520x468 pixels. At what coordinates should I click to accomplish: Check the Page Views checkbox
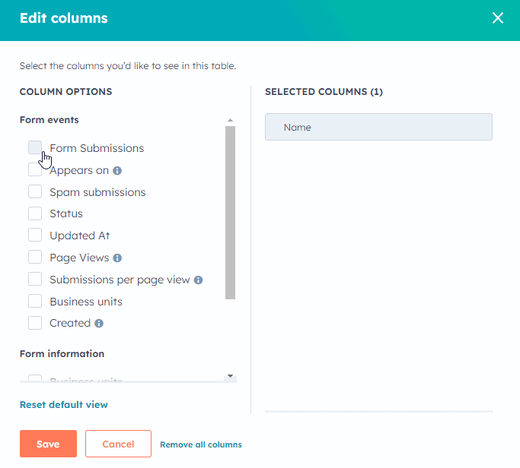(x=35, y=257)
